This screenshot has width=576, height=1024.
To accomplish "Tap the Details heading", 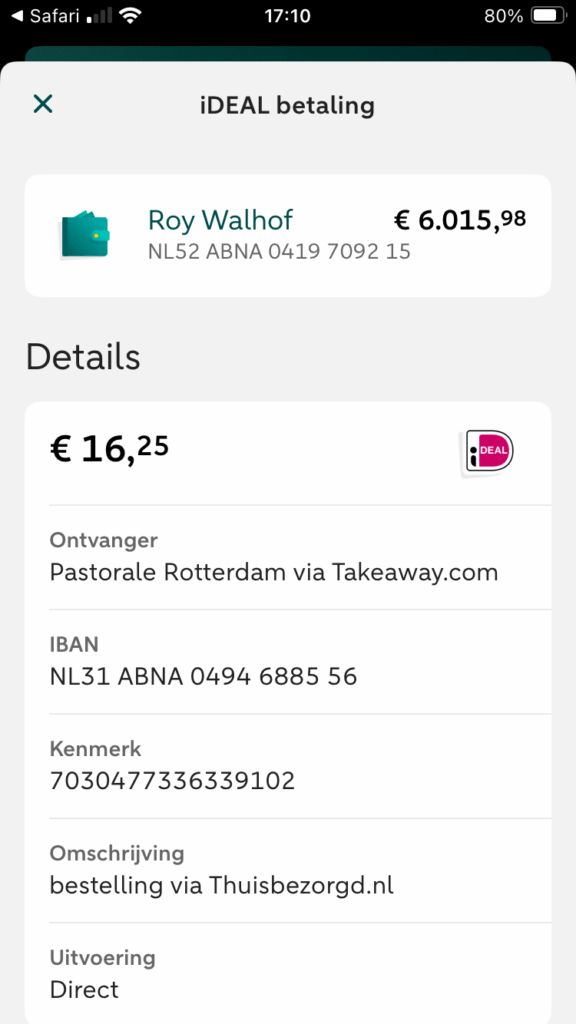I will click(83, 357).
